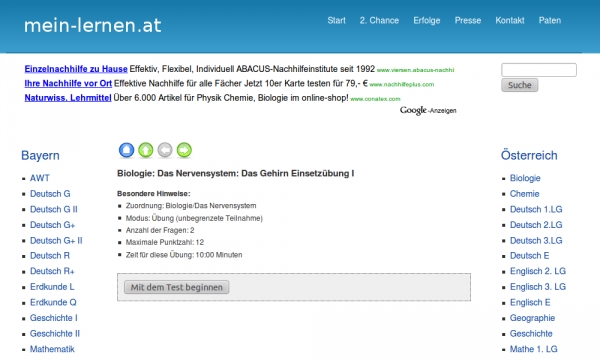Open Chemie in the Österreich list
Screen dimensions: 600x360
tap(524, 194)
